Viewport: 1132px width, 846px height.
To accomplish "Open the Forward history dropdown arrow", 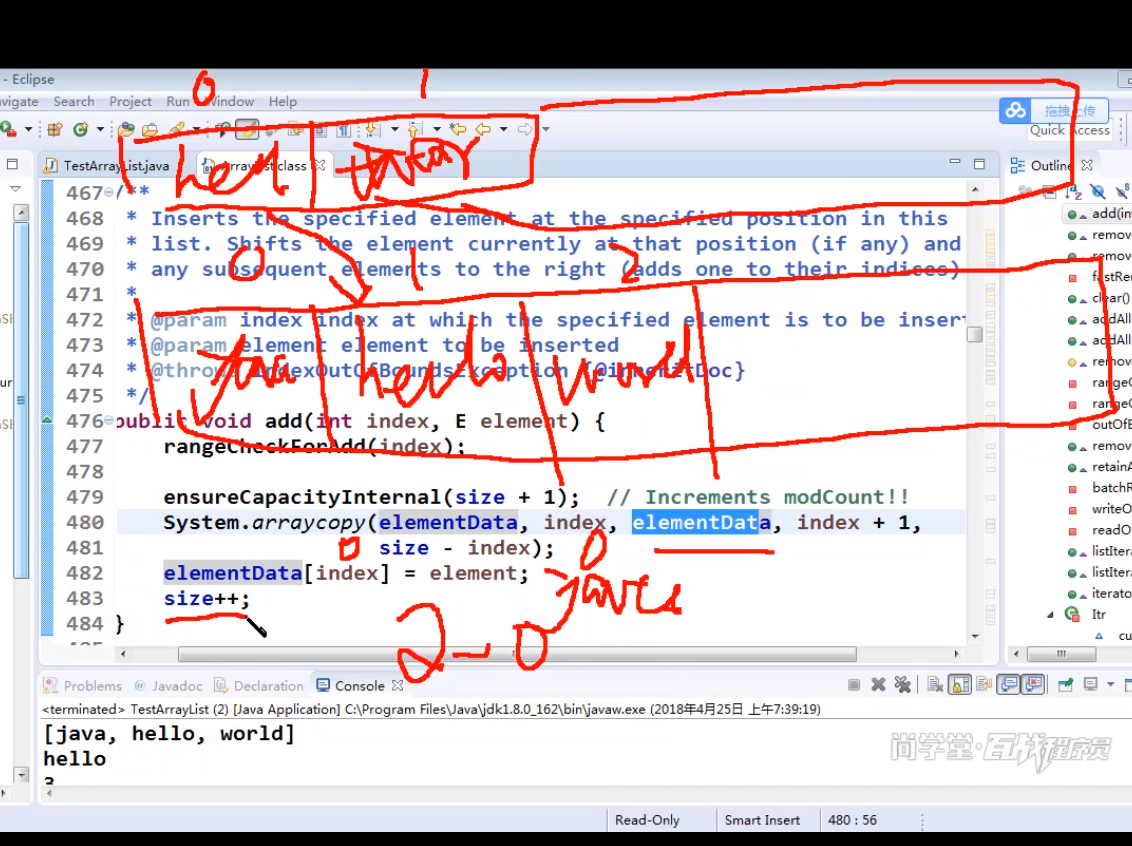I will [546, 129].
